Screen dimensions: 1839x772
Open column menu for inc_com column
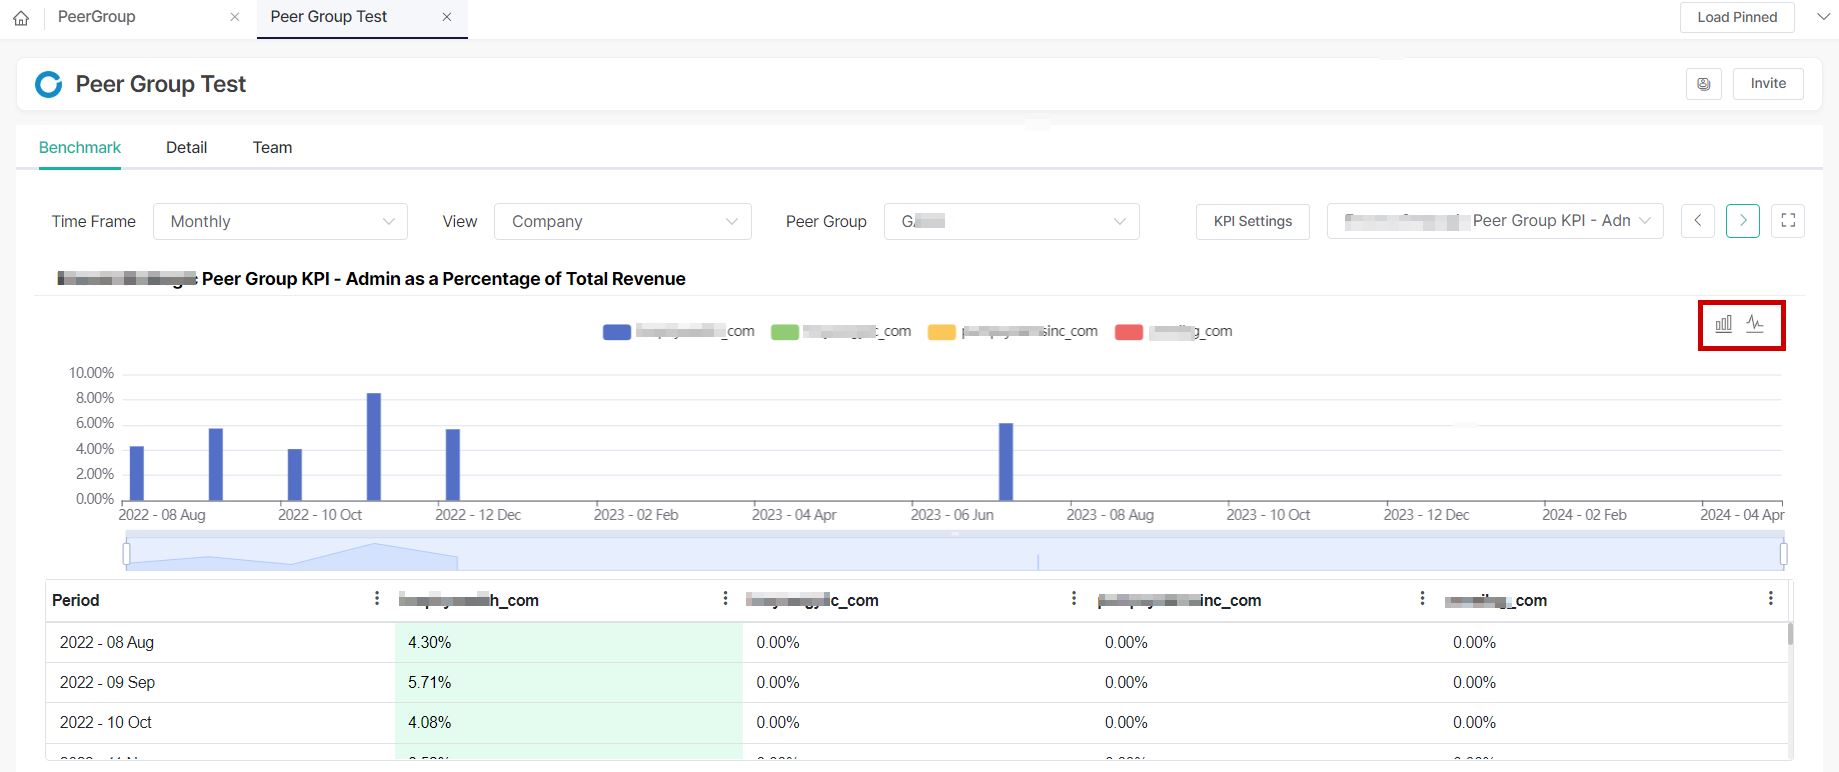(1422, 599)
